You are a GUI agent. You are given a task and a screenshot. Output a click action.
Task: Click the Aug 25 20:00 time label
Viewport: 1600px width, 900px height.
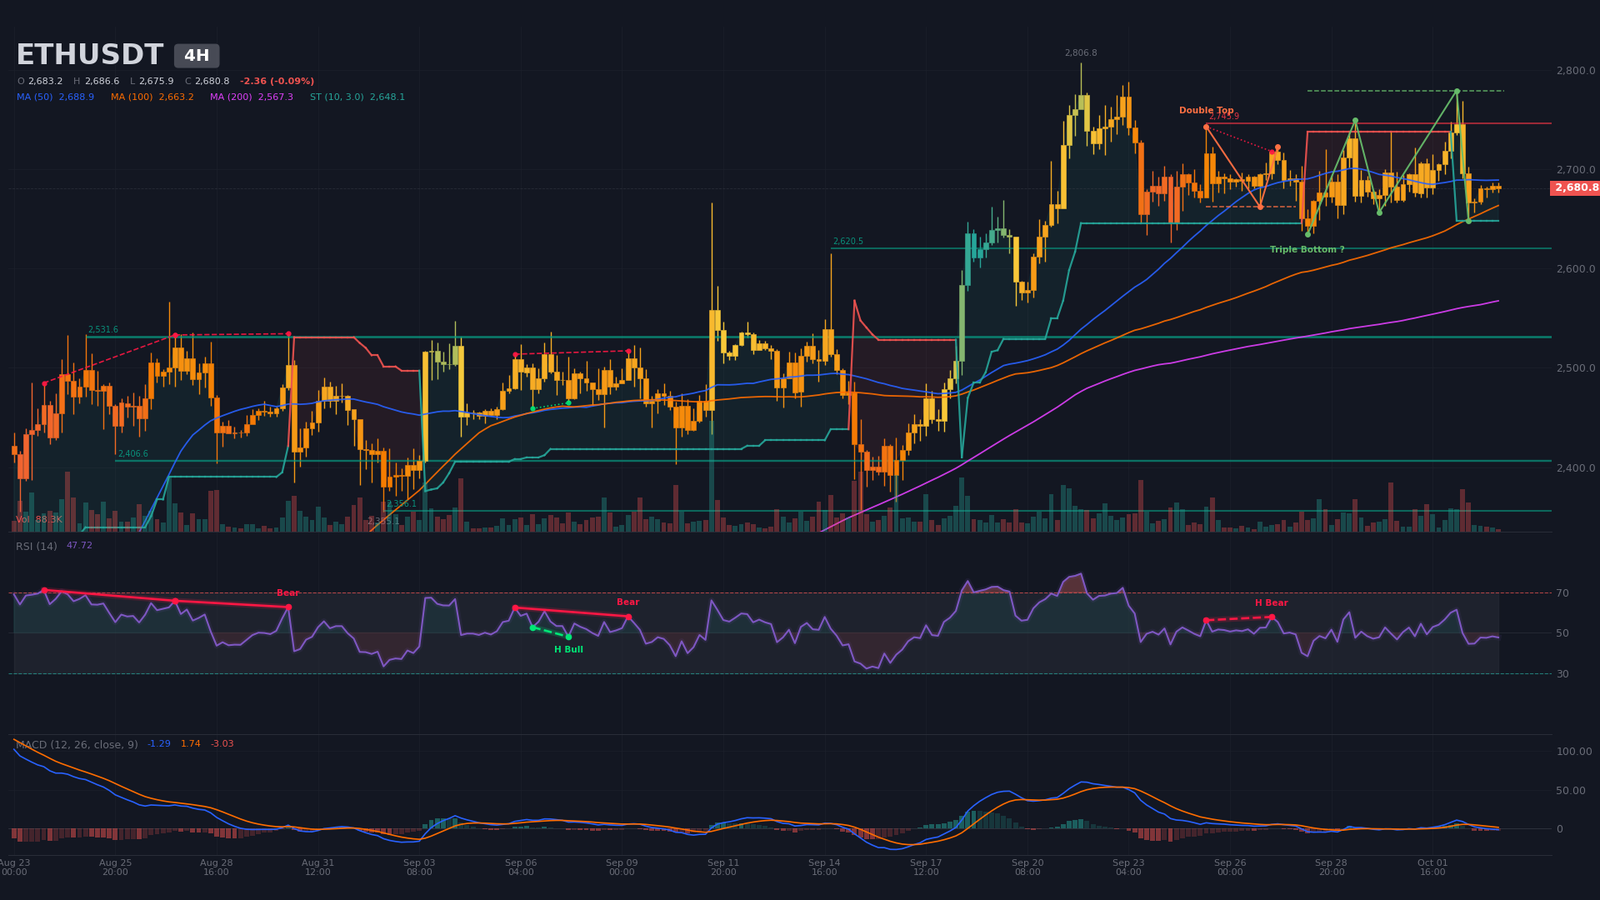click(115, 867)
